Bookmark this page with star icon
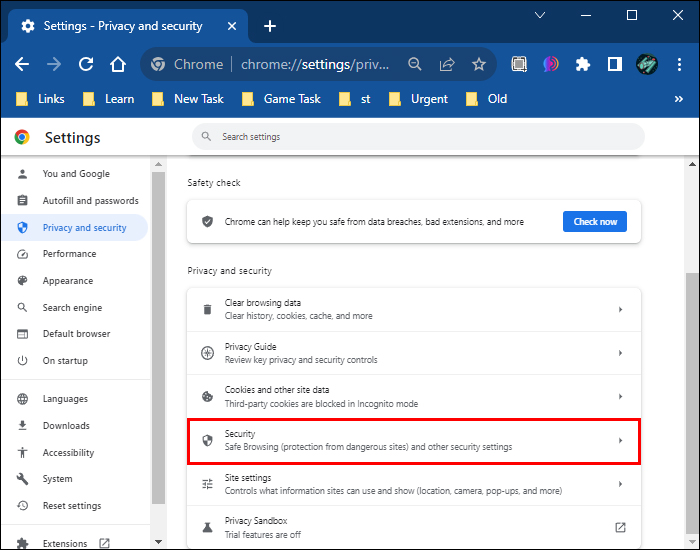This screenshot has width=700, height=550. coord(479,64)
